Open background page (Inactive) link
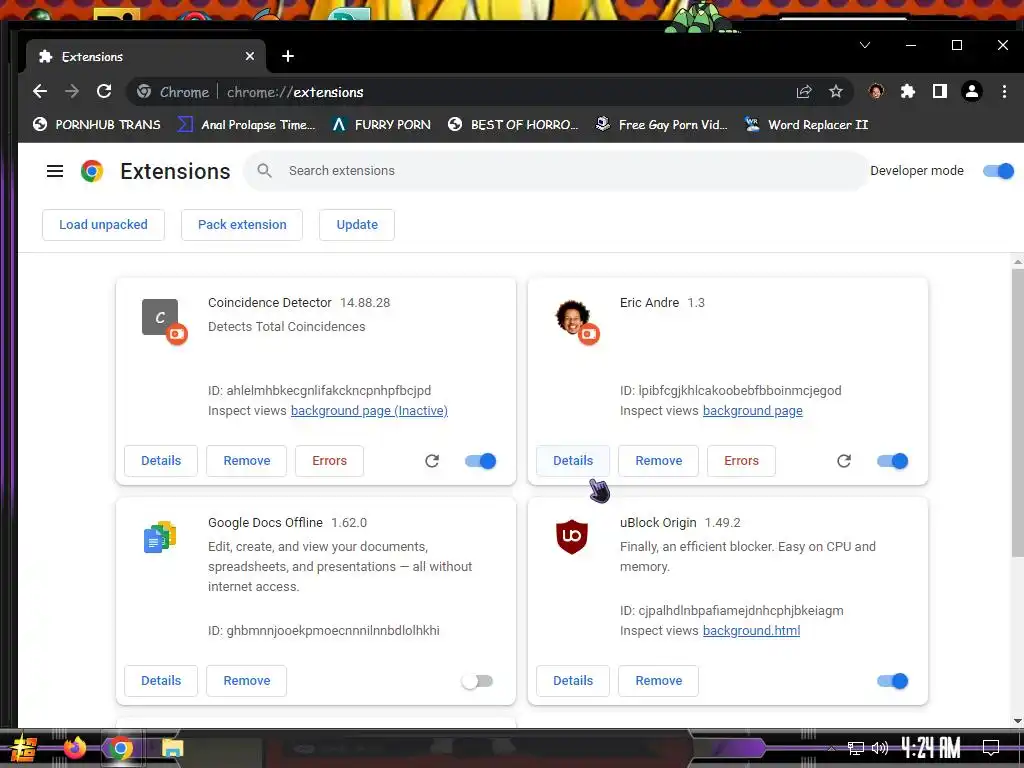Viewport: 1024px width, 768px height. click(369, 411)
